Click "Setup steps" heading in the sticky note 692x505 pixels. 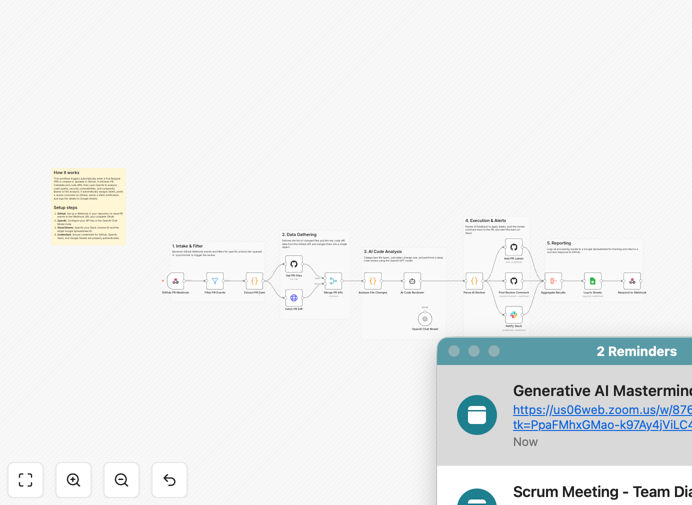tap(66, 207)
